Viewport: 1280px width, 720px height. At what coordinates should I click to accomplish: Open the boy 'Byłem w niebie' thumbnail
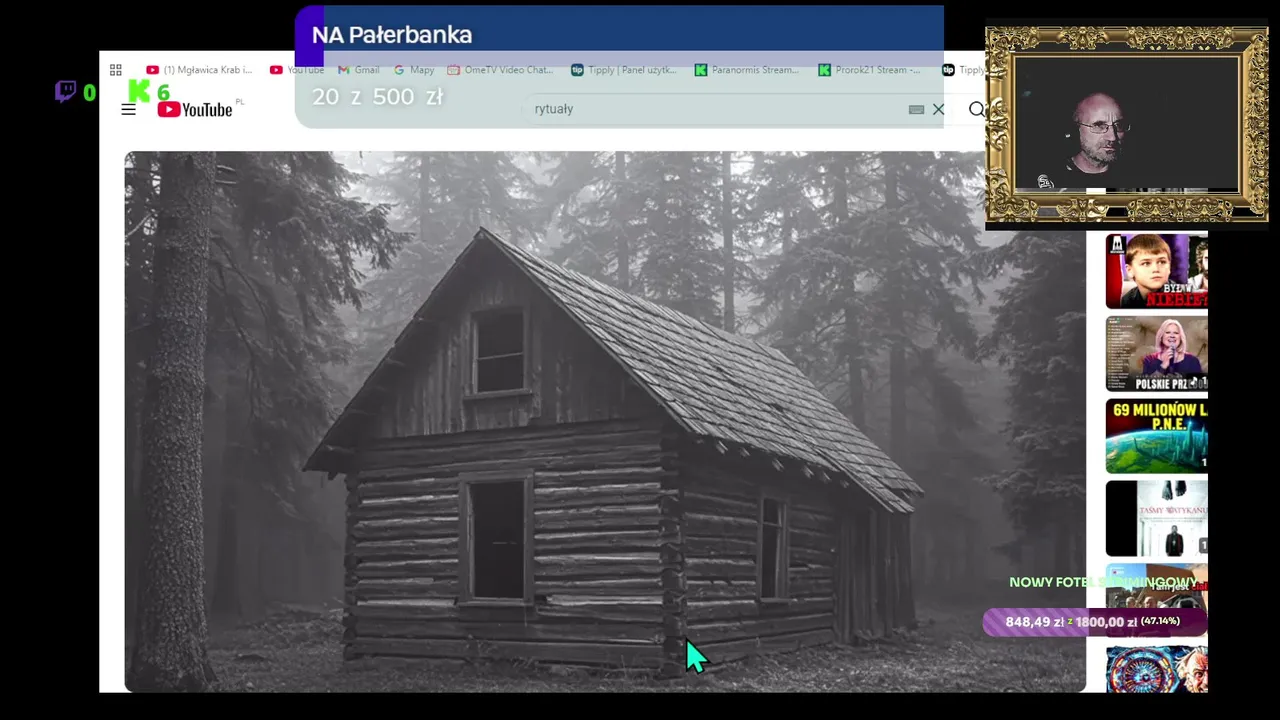coord(1157,271)
